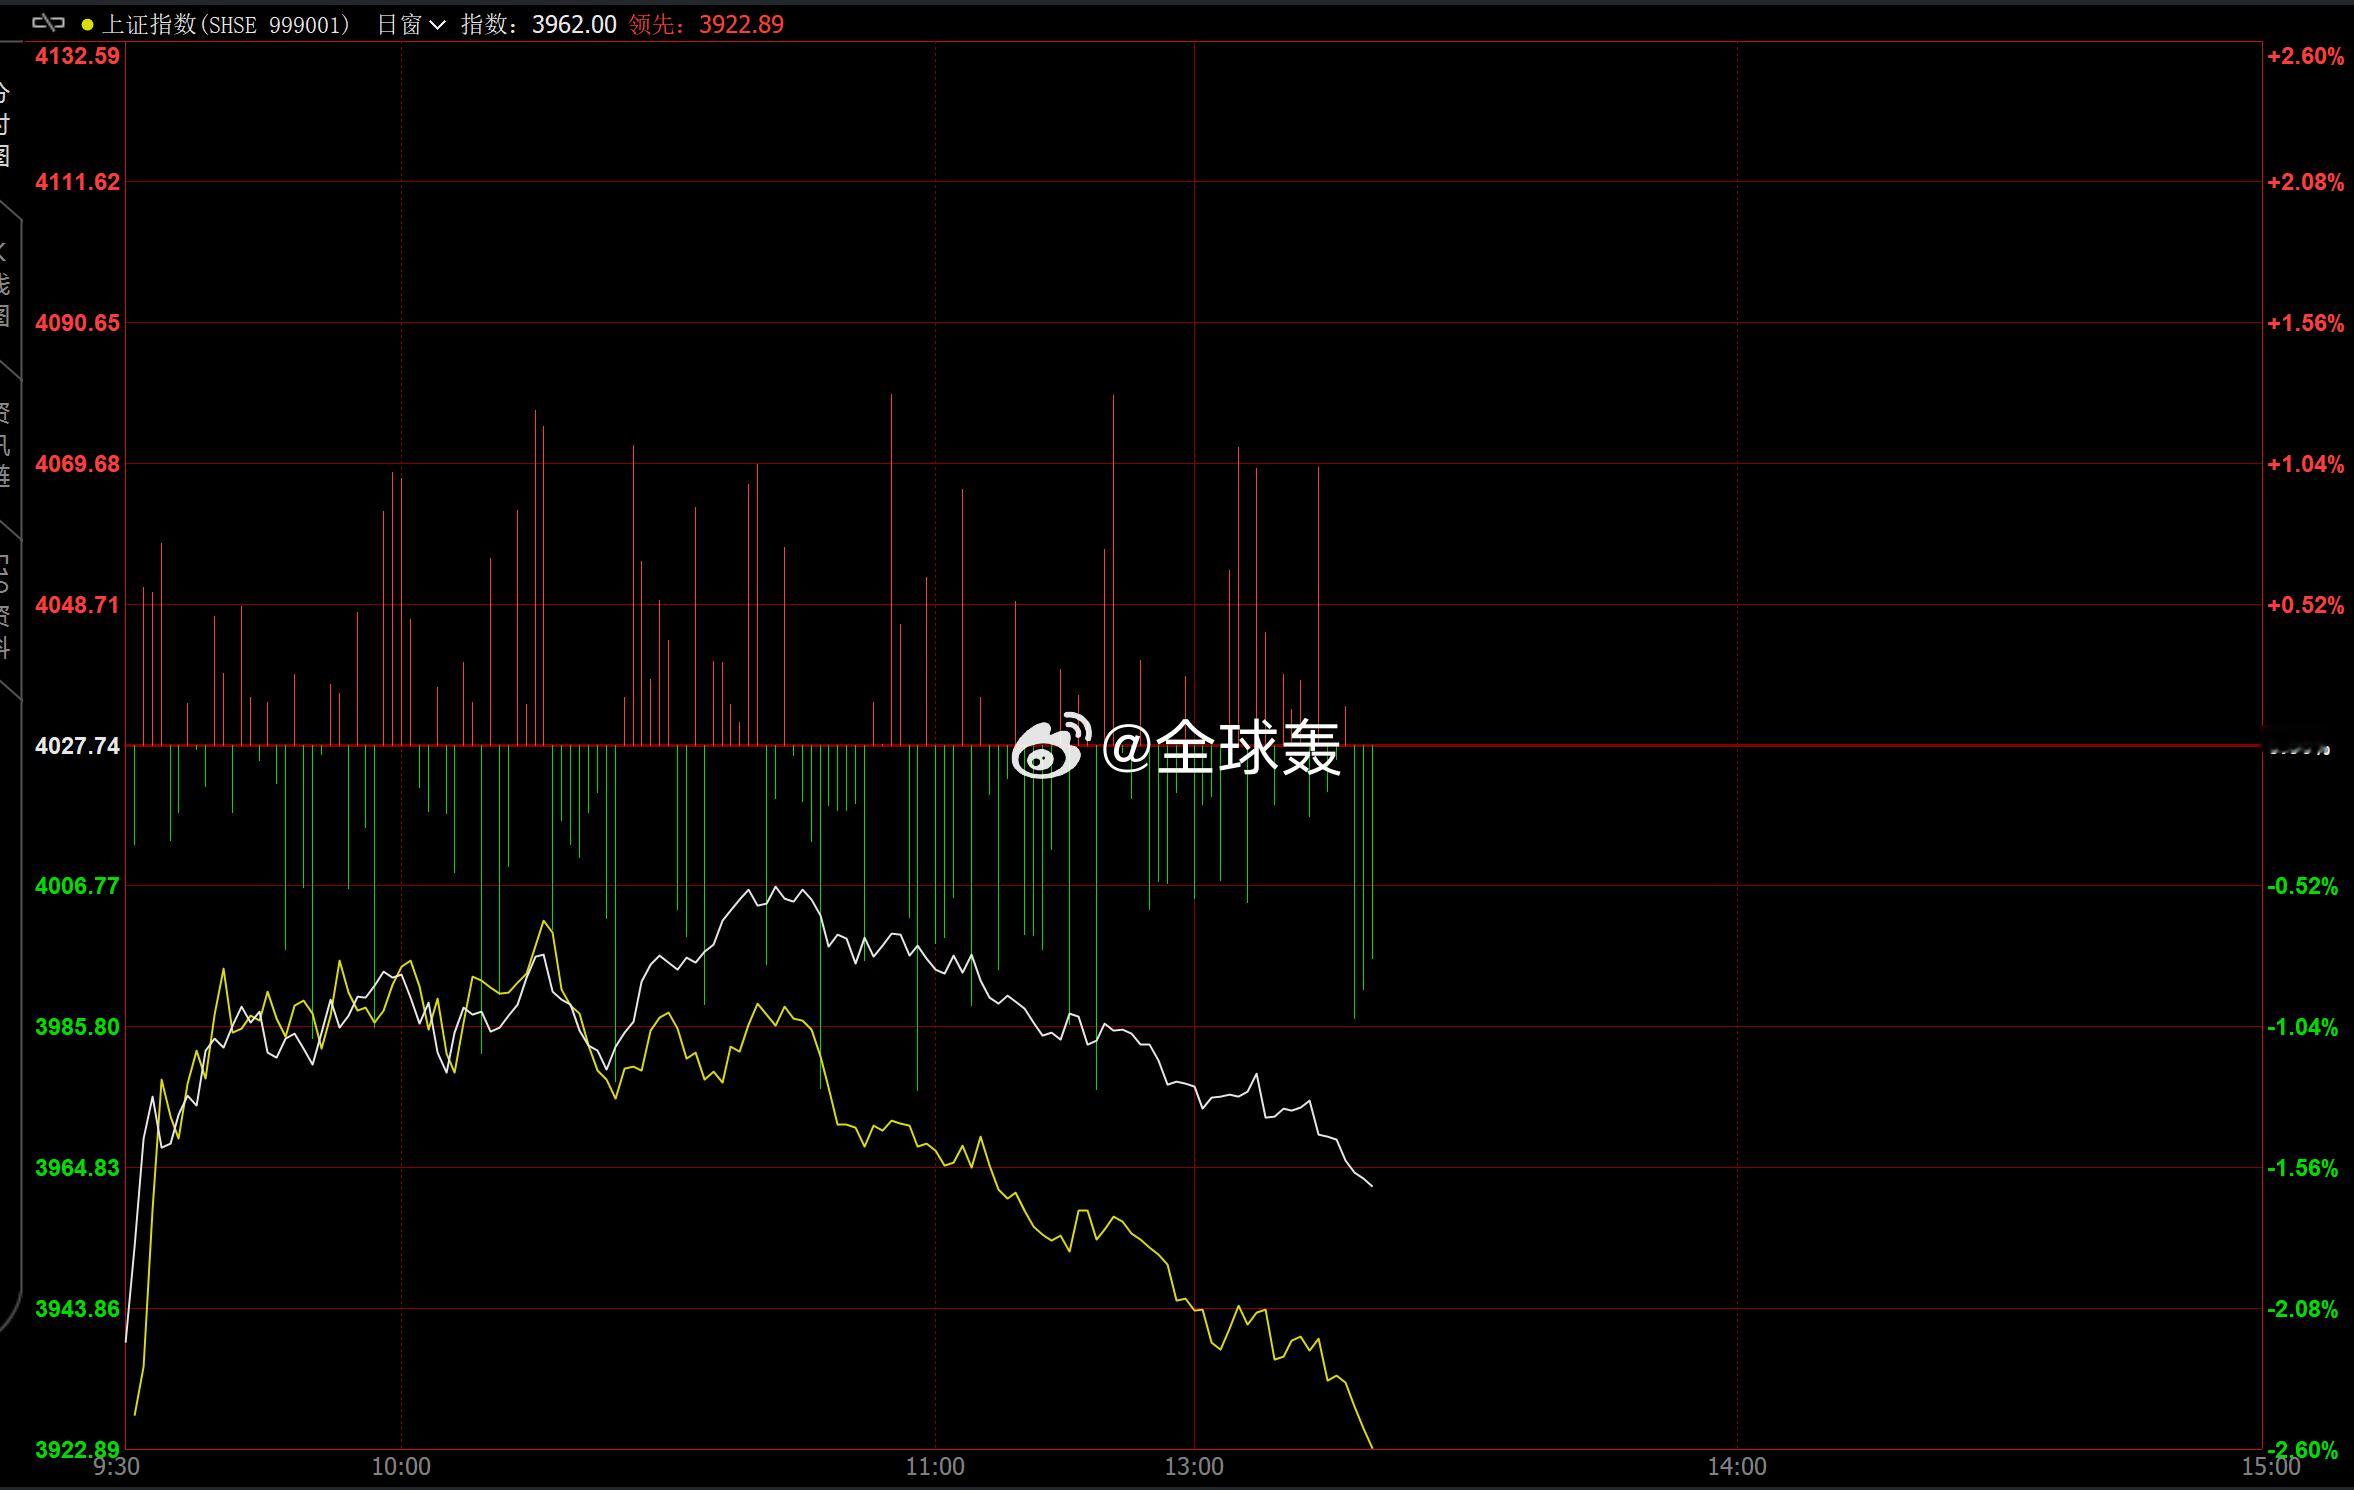Click the -2.08% percent axis label

(x=2302, y=1309)
